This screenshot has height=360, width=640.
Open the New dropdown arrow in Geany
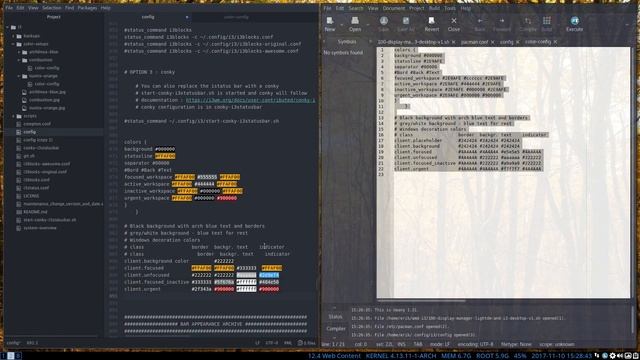[x=341, y=24]
